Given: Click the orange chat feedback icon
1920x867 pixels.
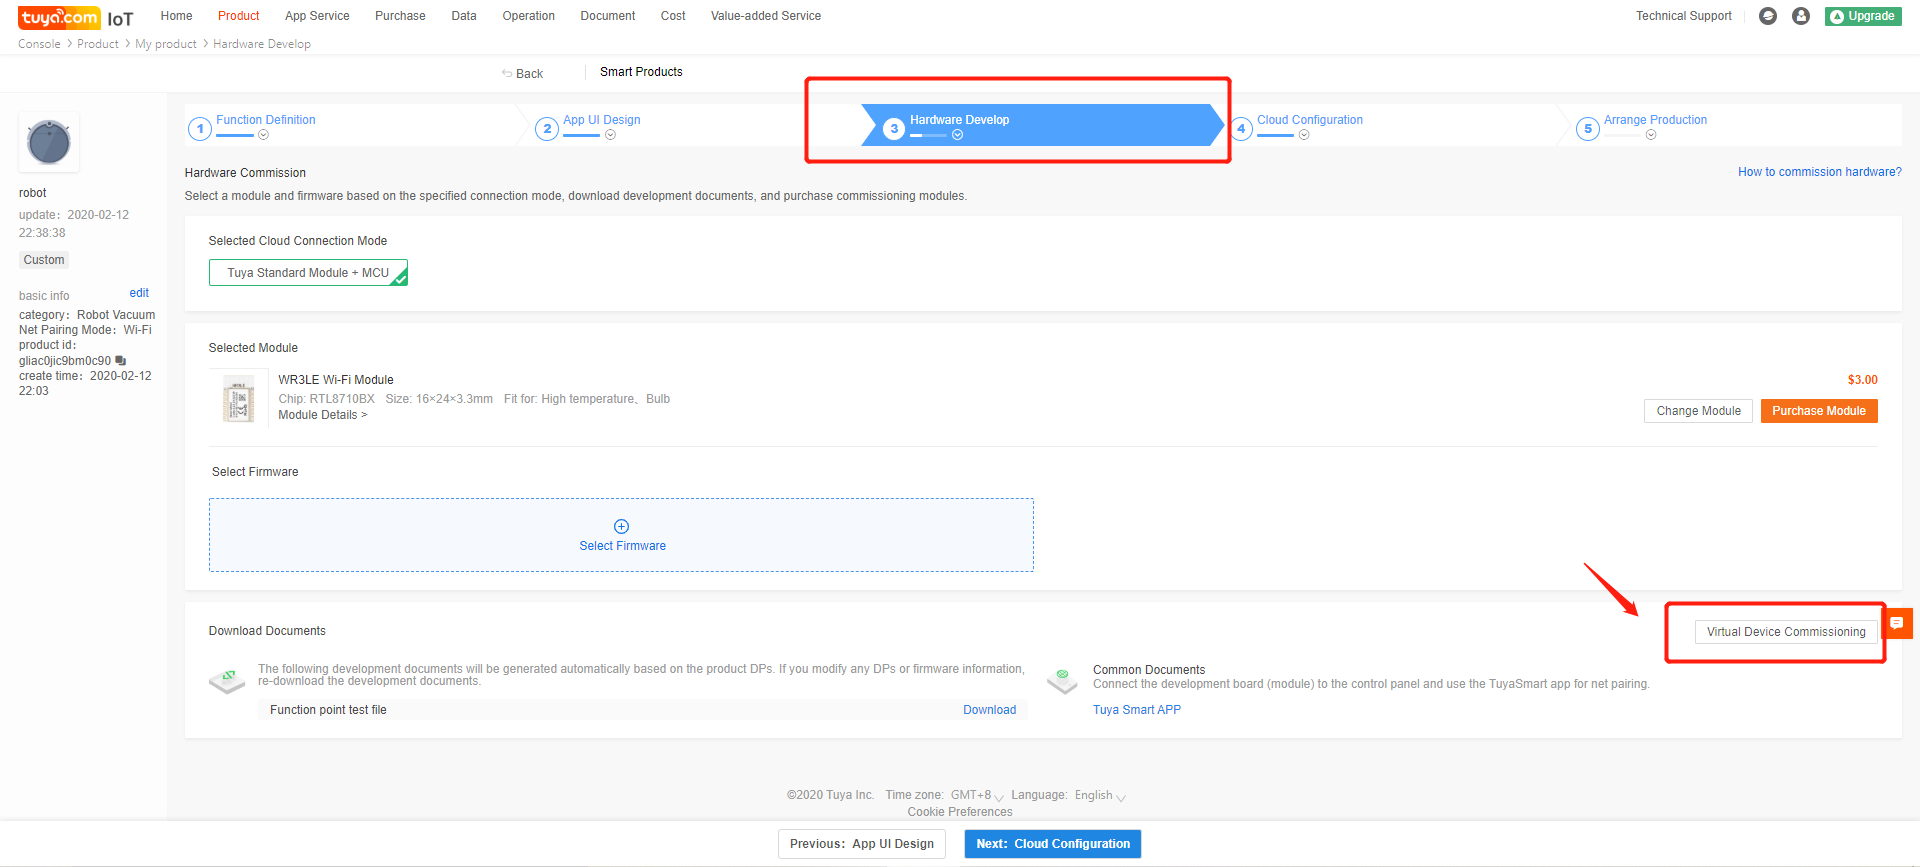Looking at the screenshot, I should pyautogui.click(x=1897, y=623).
